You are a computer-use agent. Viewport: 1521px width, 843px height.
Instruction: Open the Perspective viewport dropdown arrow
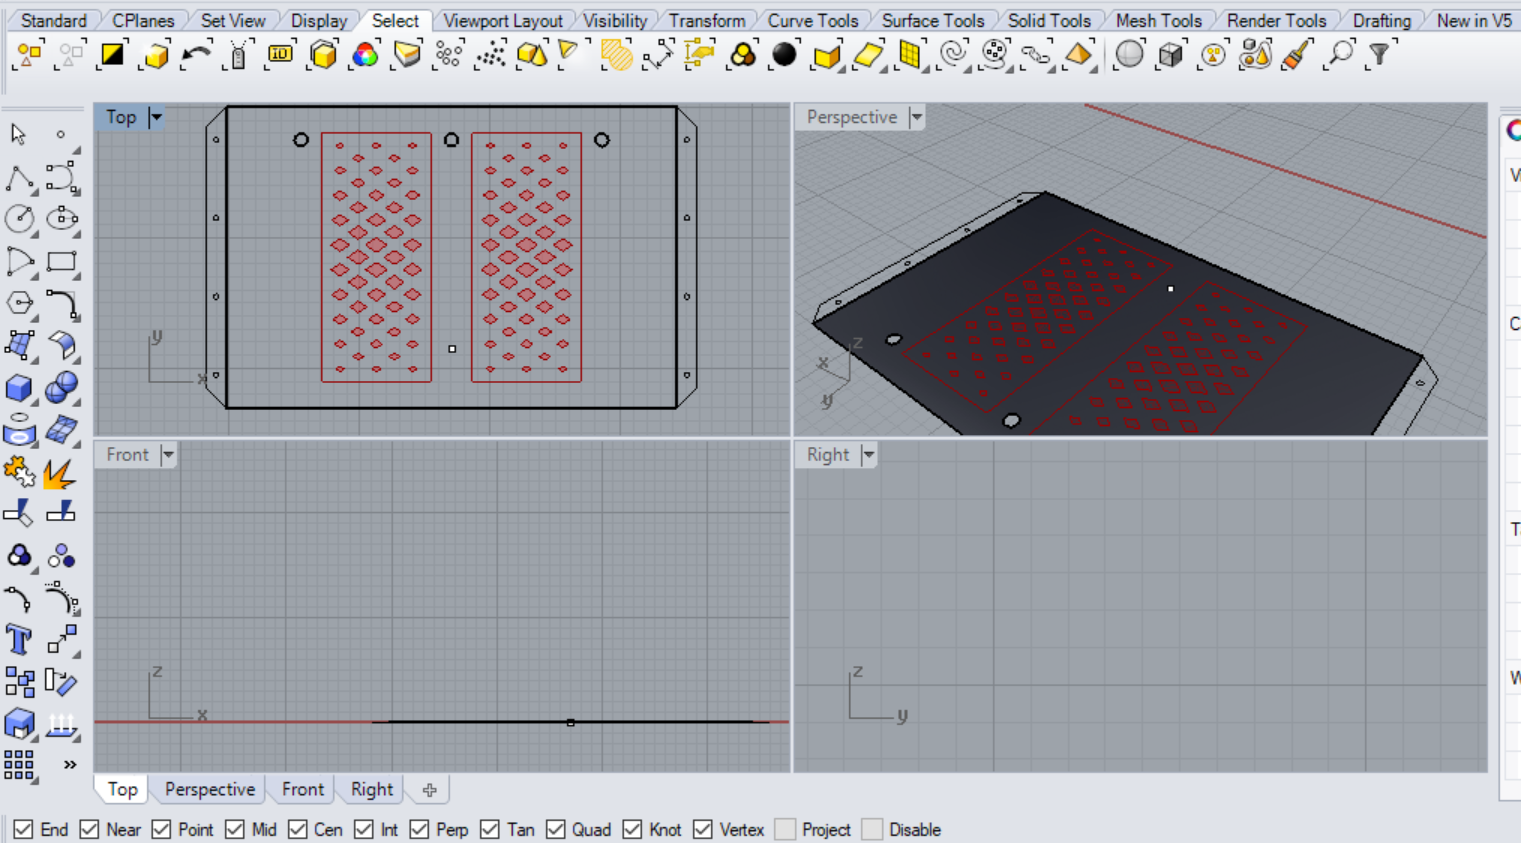point(917,117)
